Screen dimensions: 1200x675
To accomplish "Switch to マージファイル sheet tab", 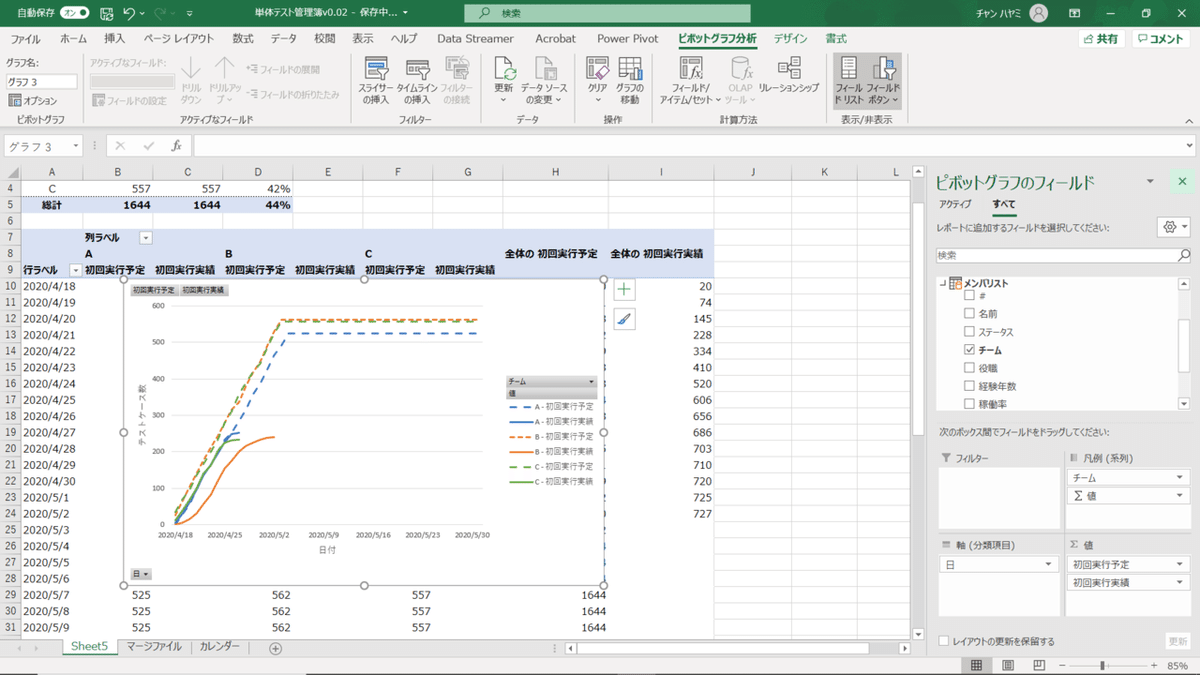I will (154, 647).
